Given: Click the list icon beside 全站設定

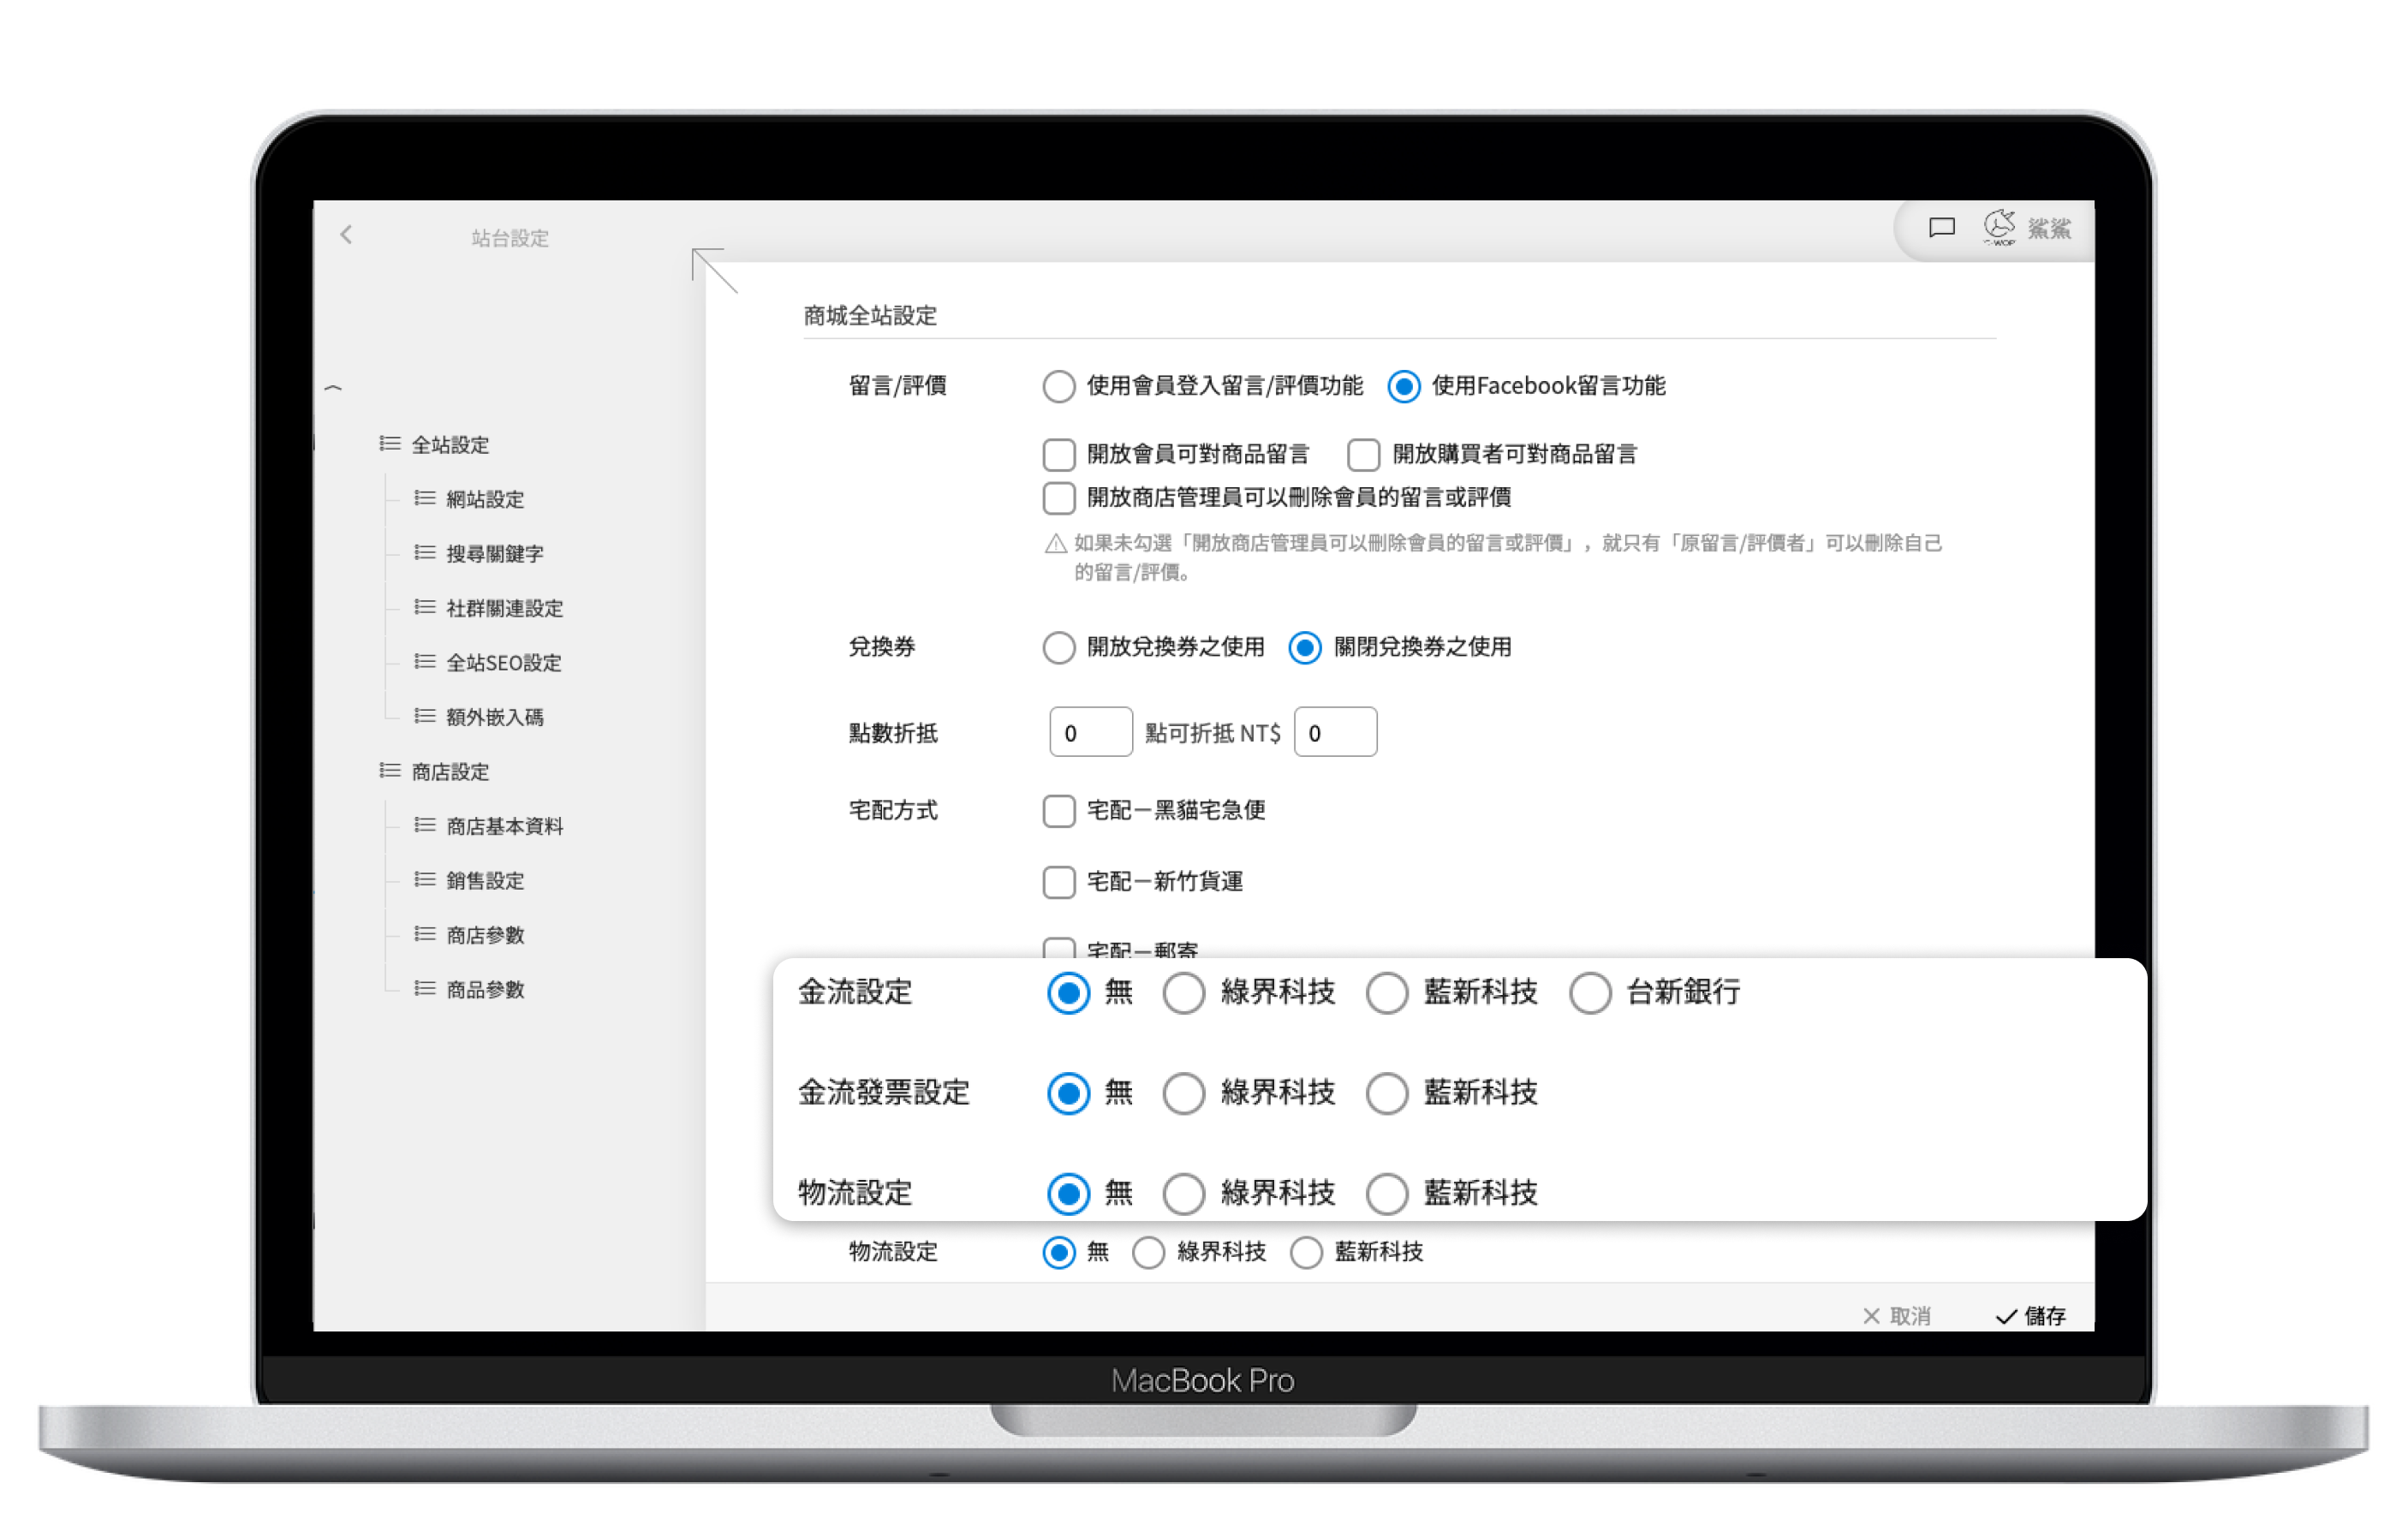Looking at the screenshot, I should pyautogui.click(x=390, y=444).
